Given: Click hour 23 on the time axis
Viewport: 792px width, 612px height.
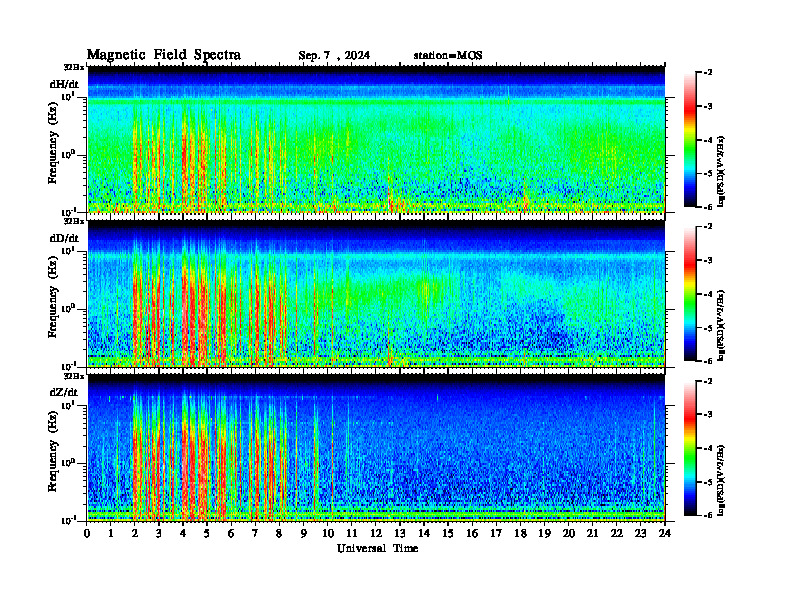Looking at the screenshot, I should (x=641, y=534).
